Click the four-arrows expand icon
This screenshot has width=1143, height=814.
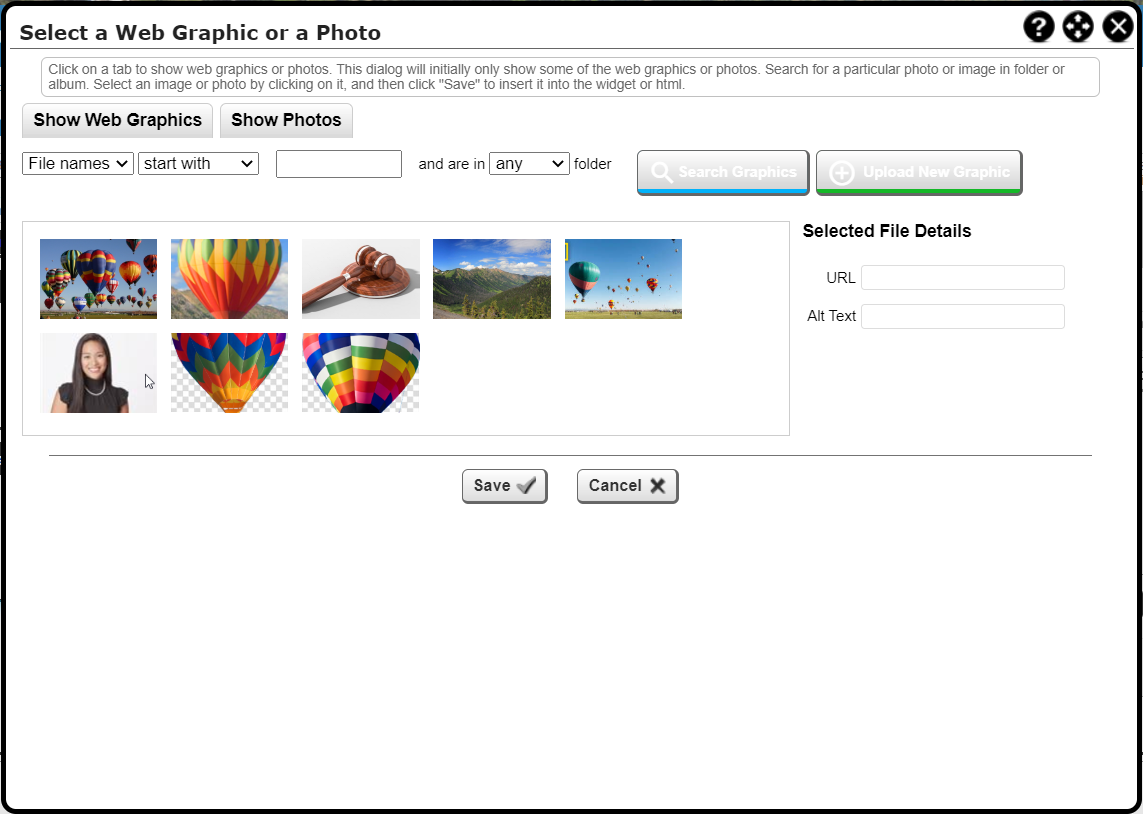[x=1077, y=26]
